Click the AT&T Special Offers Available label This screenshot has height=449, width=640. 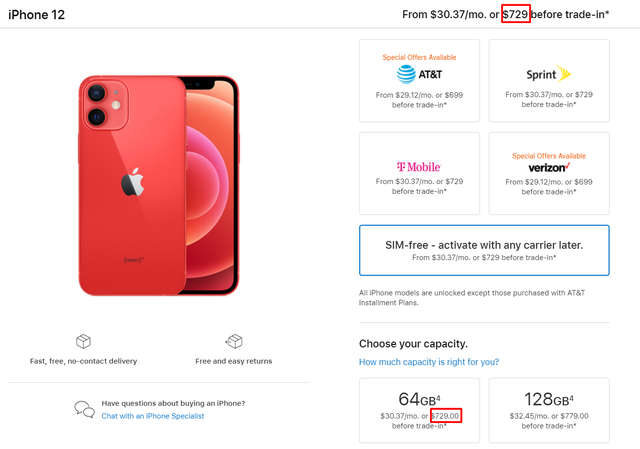click(419, 57)
